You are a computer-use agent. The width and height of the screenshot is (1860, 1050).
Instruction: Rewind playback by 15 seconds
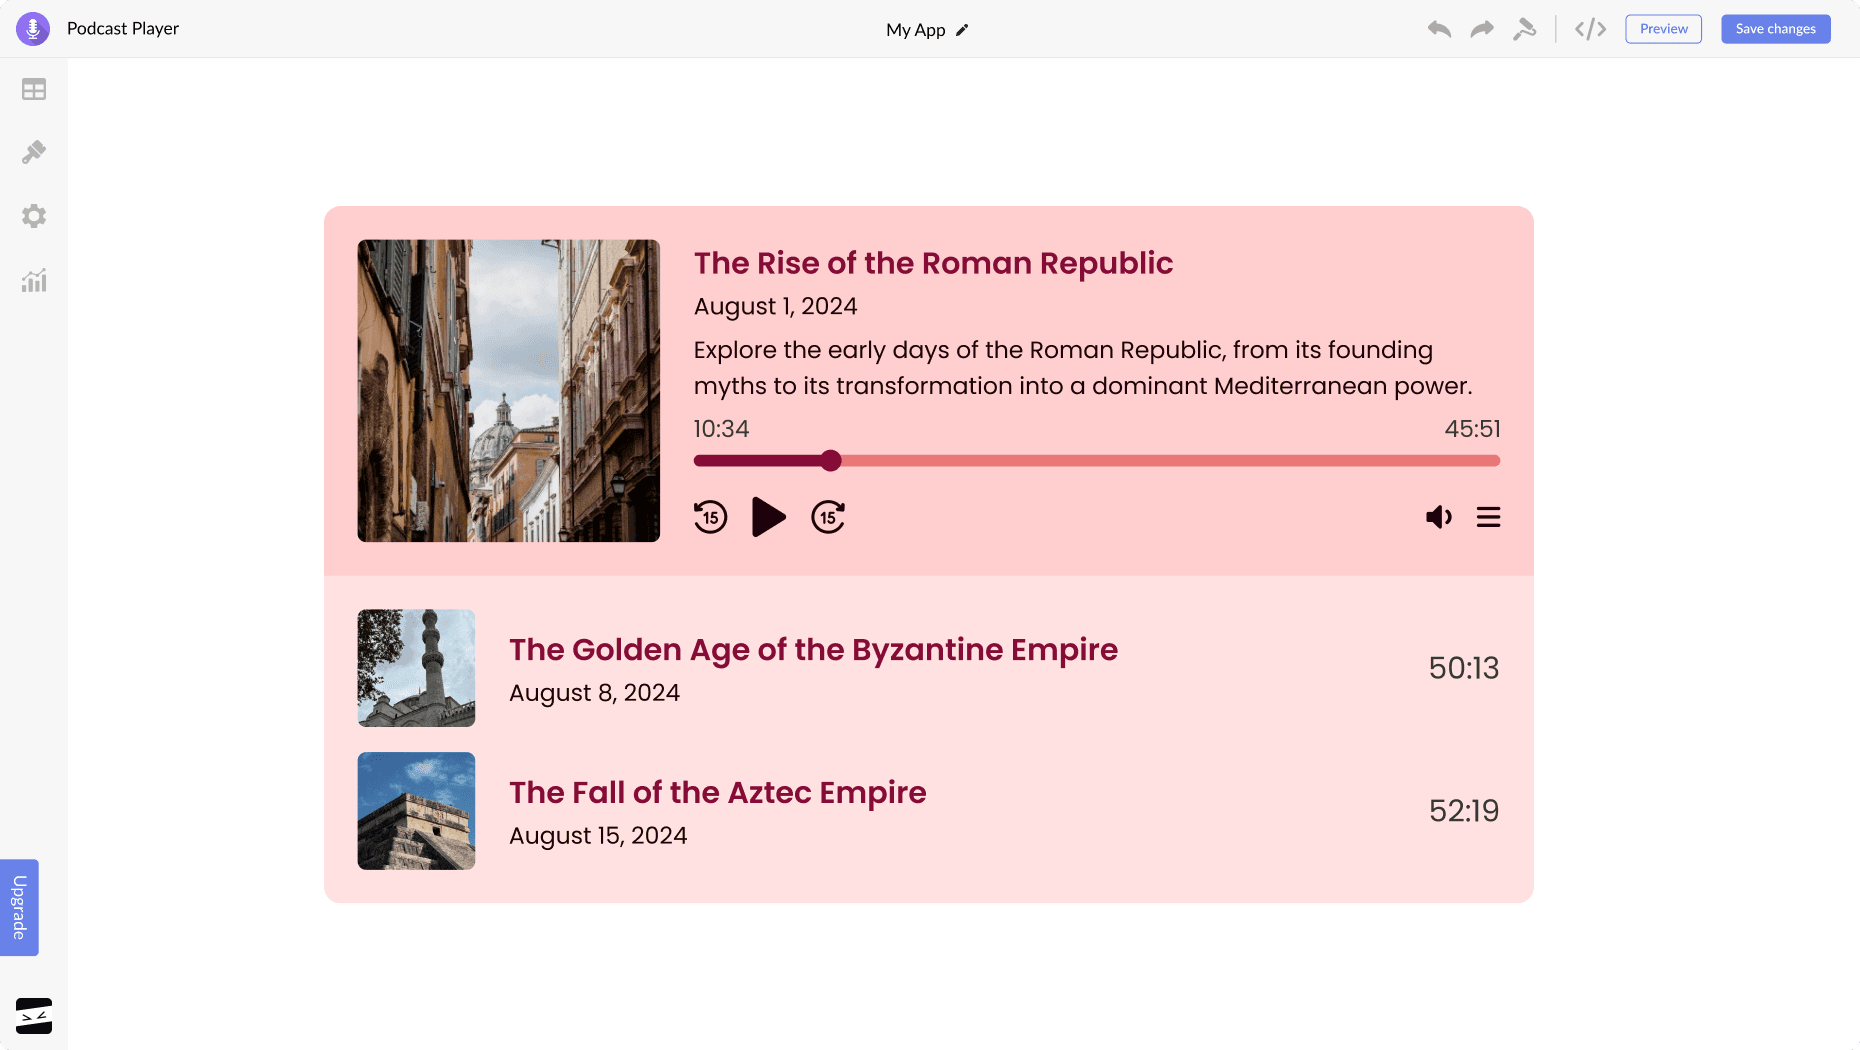[x=711, y=517]
